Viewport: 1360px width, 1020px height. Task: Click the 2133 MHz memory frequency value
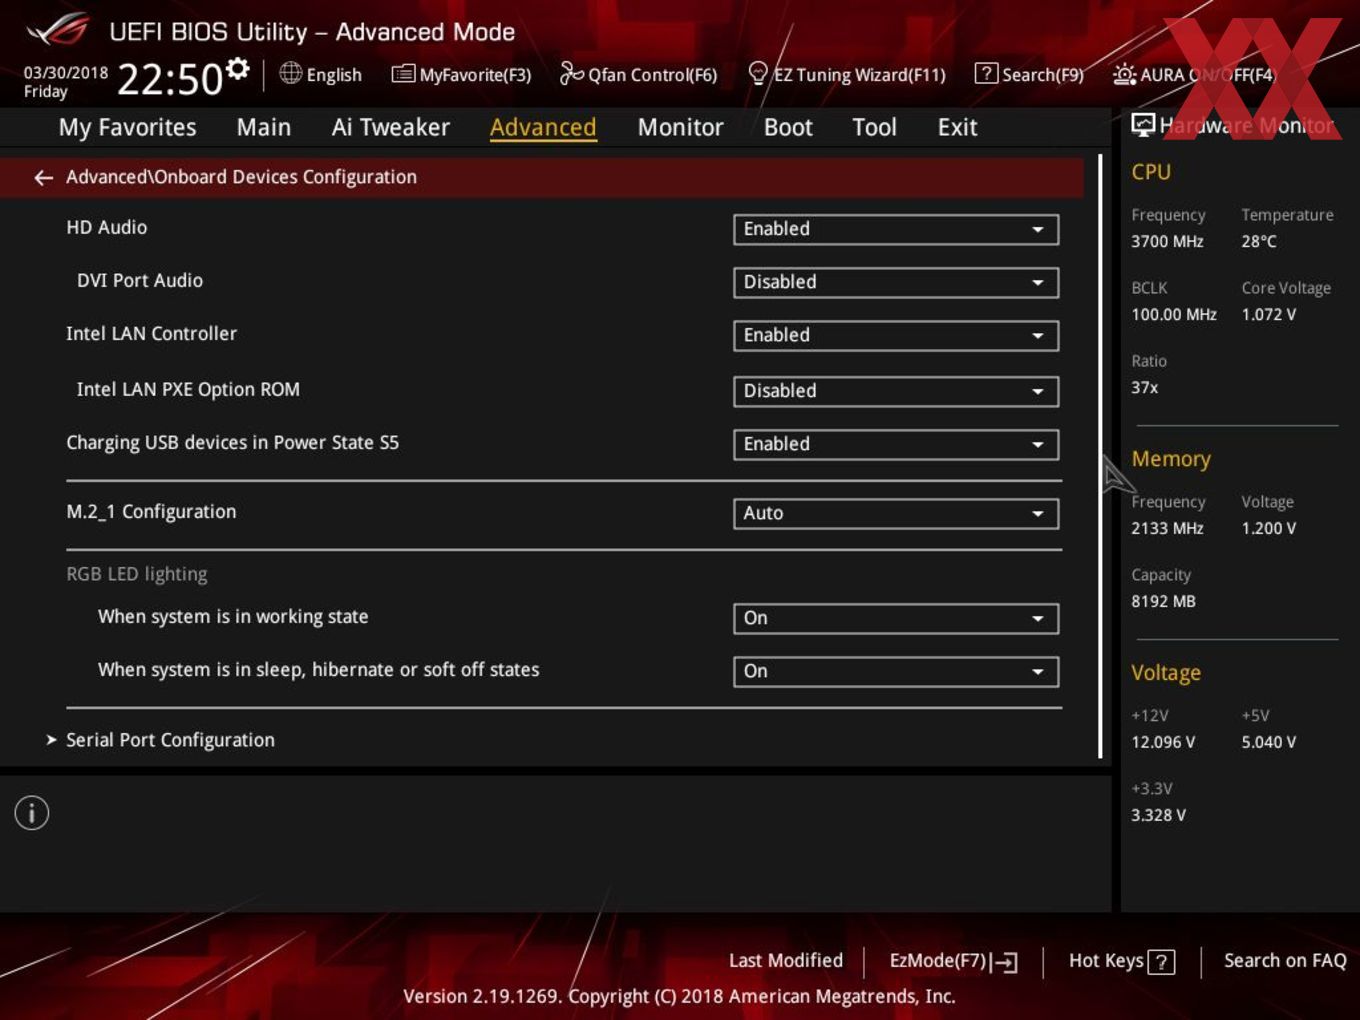point(1167,528)
